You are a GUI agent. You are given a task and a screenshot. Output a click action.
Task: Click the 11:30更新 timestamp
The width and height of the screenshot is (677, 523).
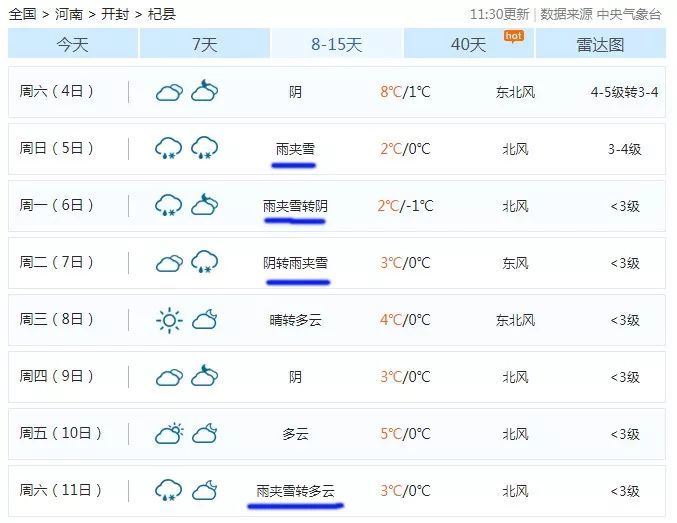coord(500,14)
